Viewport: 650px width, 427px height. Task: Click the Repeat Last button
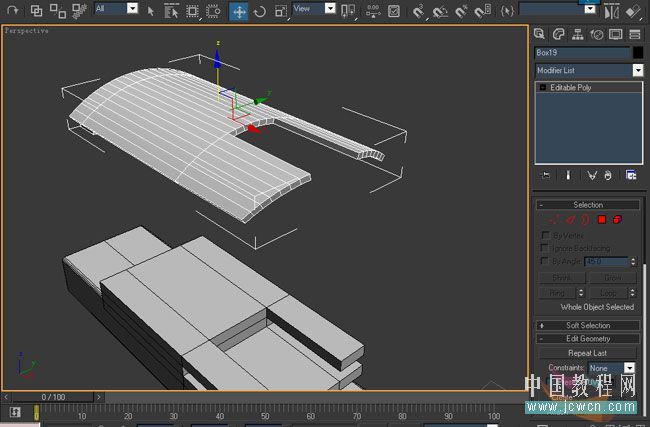tap(587, 353)
